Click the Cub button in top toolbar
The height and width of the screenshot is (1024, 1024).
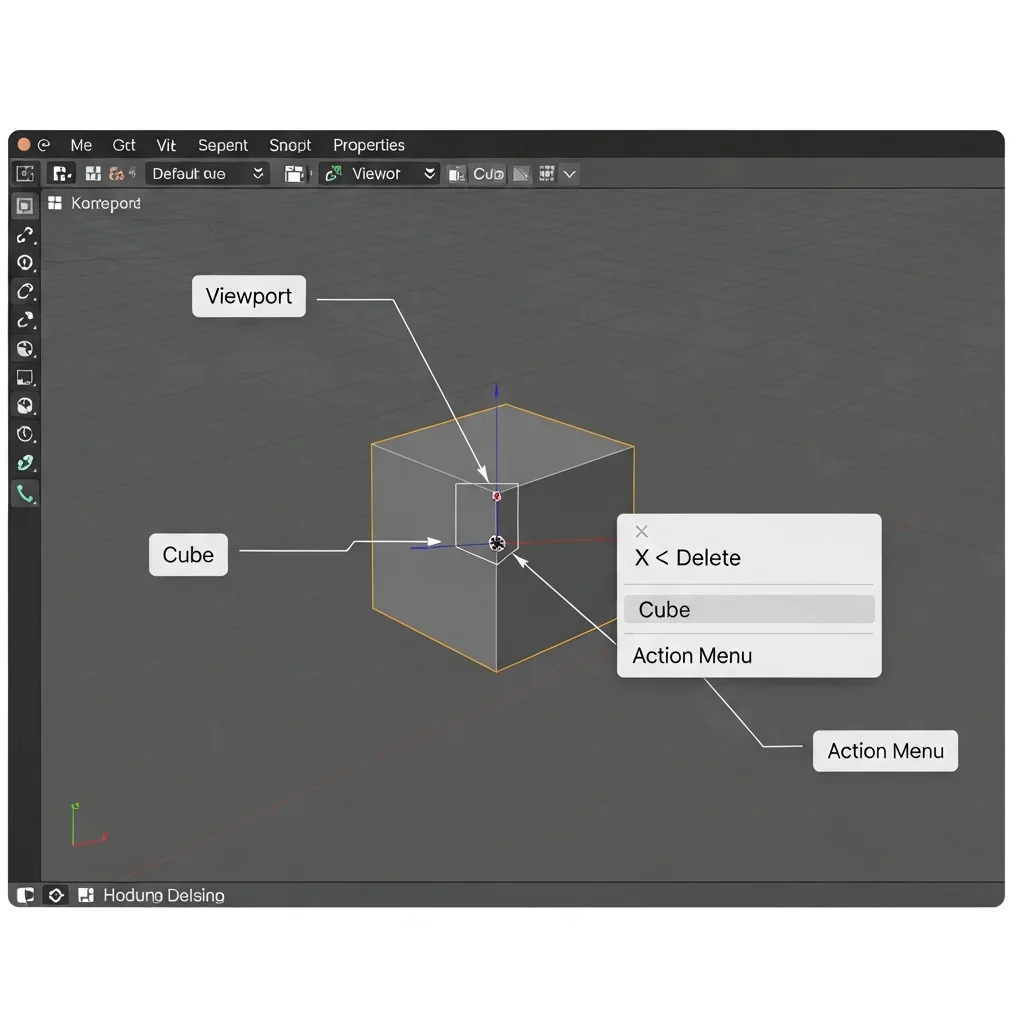coord(488,174)
